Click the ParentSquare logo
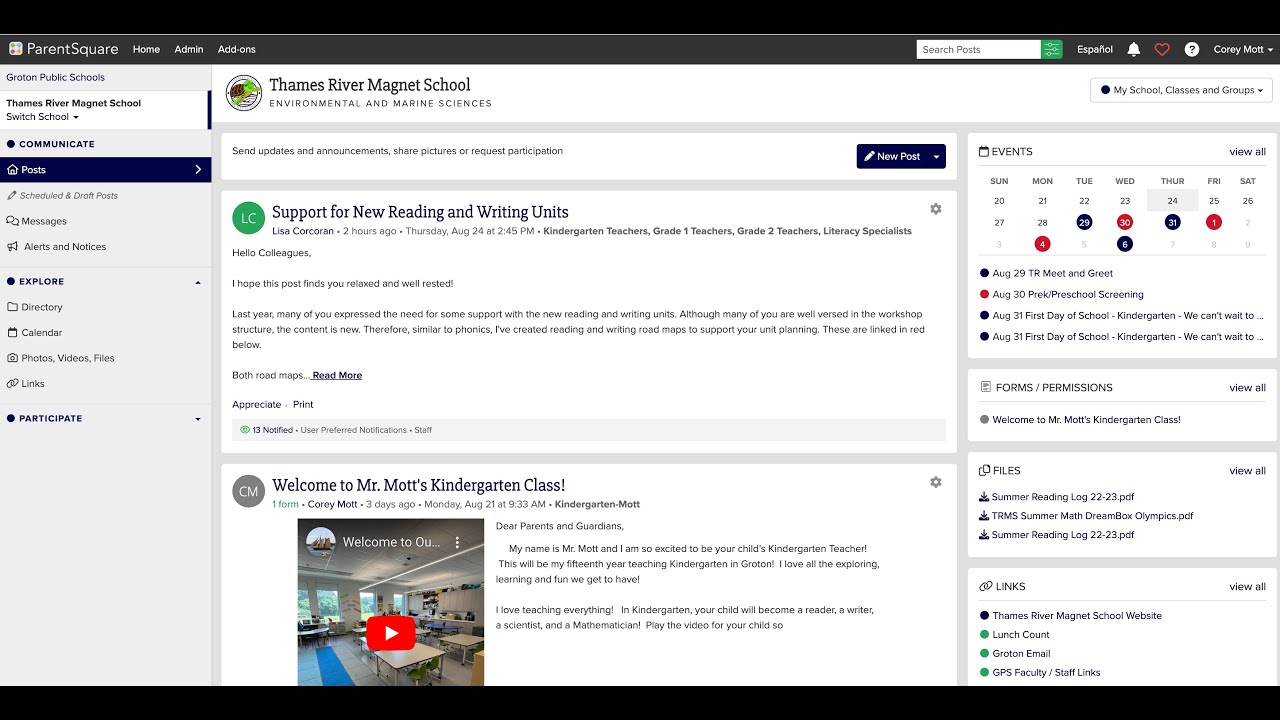 (63, 49)
